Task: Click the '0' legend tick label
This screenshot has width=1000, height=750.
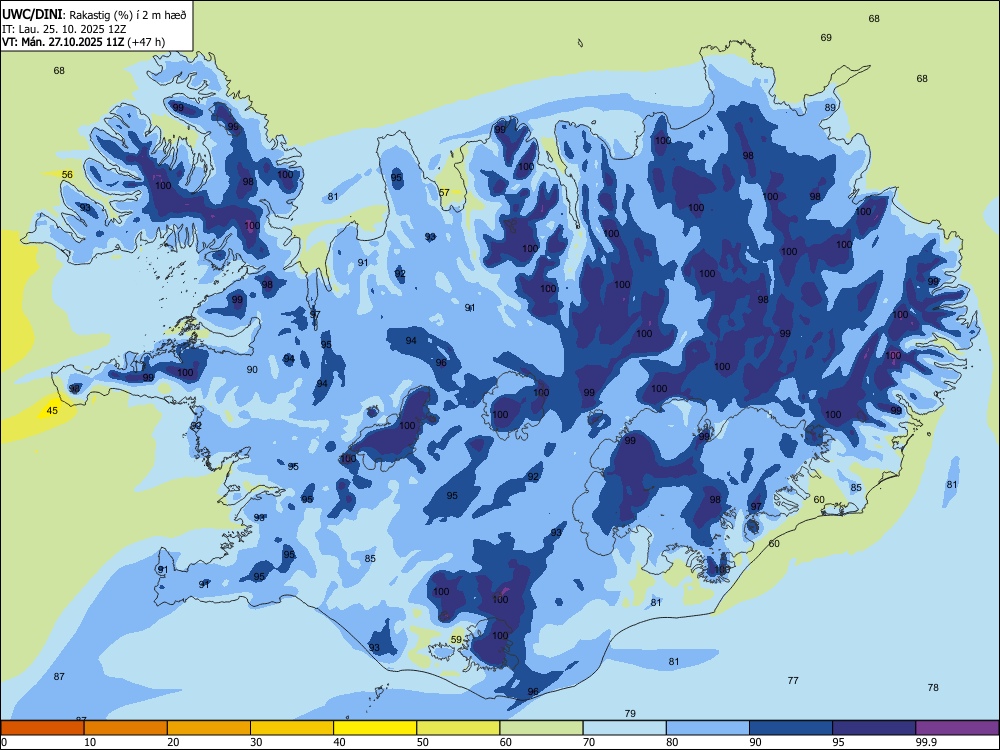Action: click(x=4, y=742)
